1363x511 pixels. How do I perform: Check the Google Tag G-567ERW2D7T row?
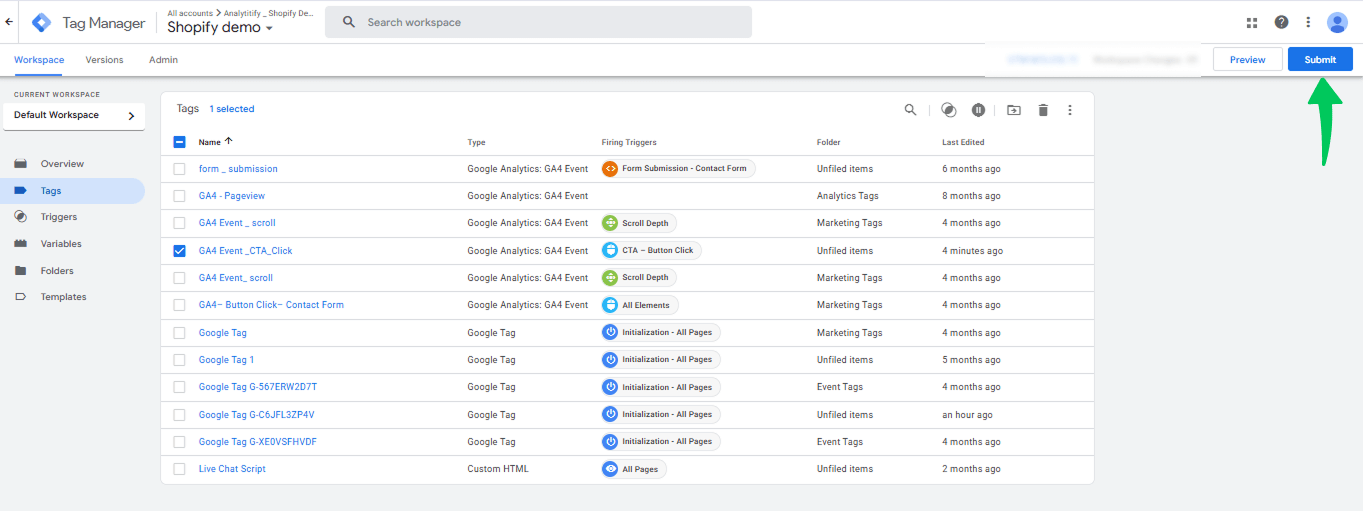[180, 387]
